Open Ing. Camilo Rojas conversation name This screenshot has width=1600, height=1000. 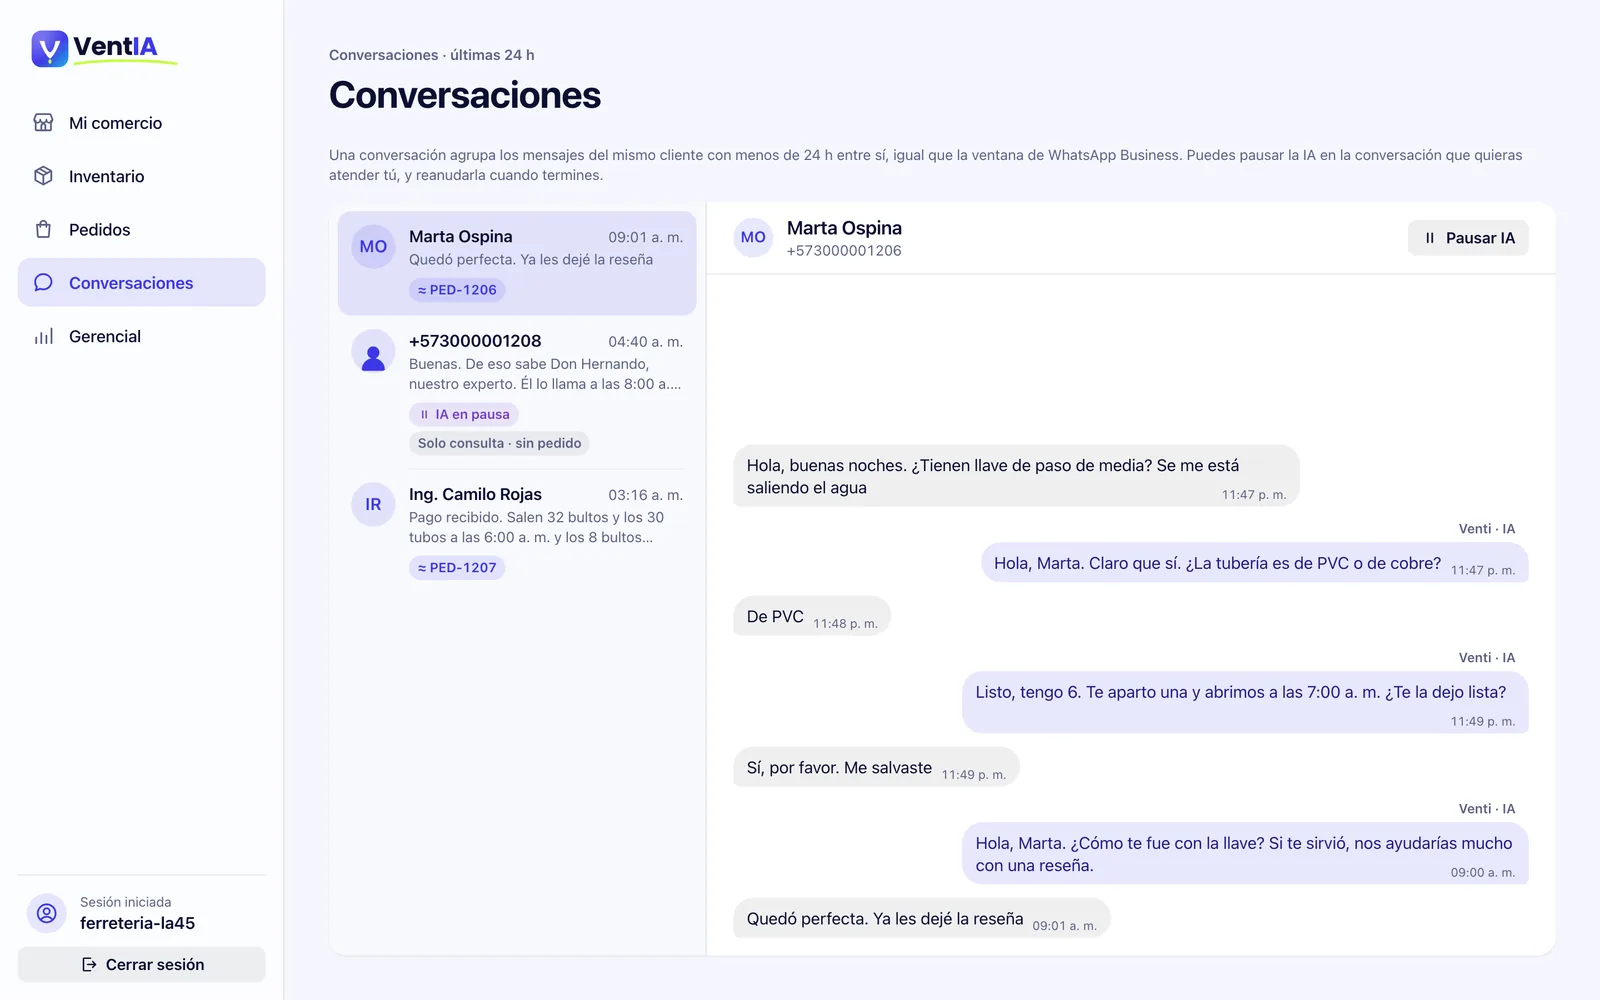click(x=475, y=494)
